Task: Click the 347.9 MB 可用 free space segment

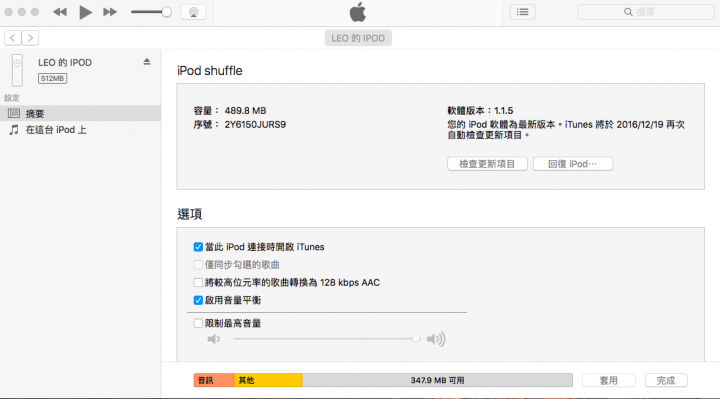Action: pos(437,380)
